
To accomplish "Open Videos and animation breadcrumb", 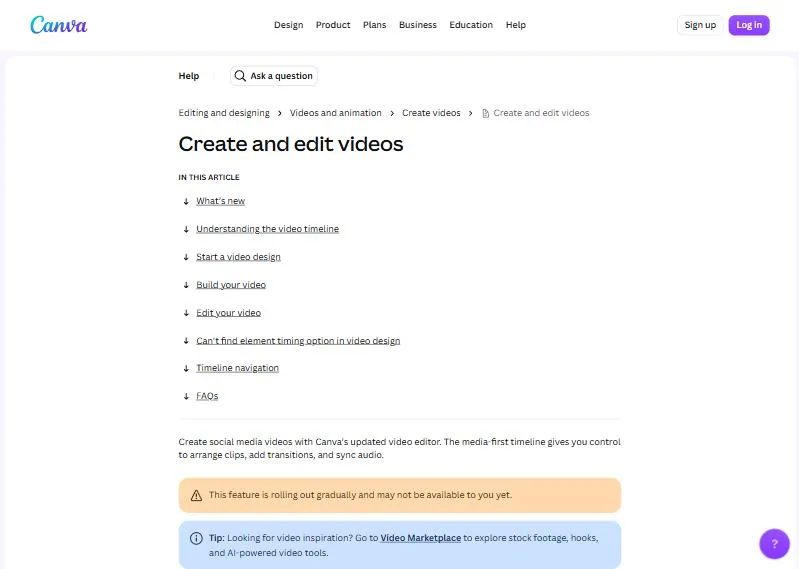I will click(335, 113).
